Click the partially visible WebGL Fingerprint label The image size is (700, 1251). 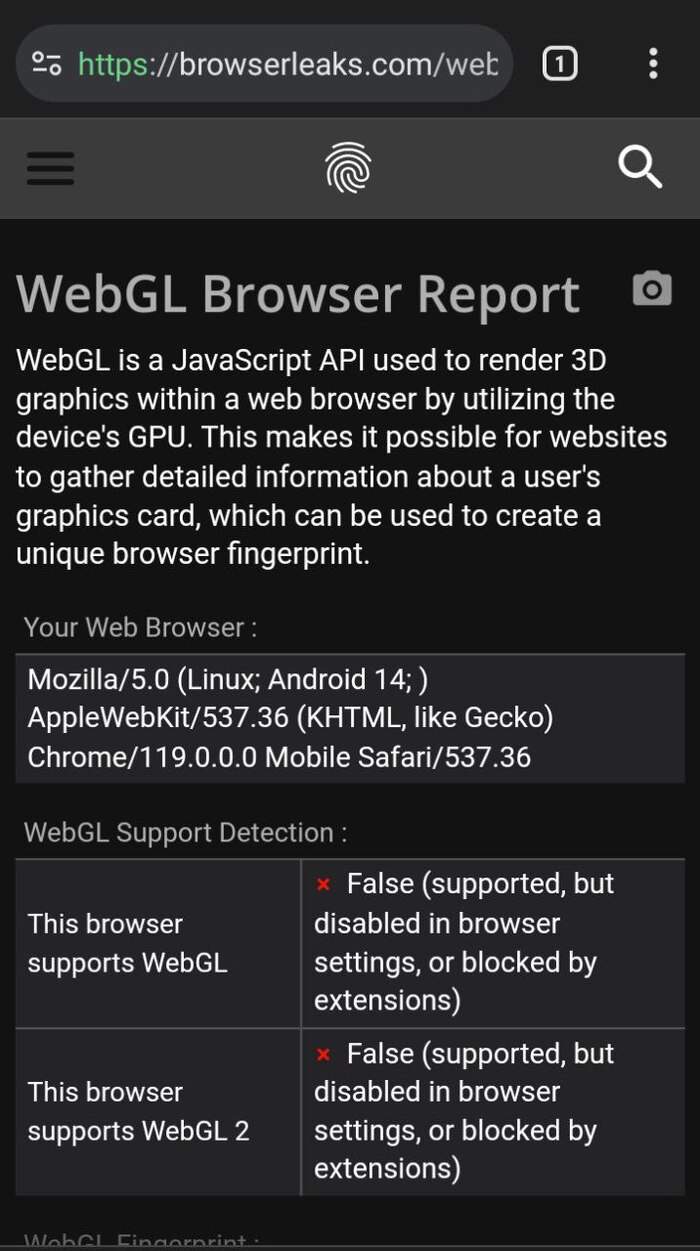coord(140,1241)
